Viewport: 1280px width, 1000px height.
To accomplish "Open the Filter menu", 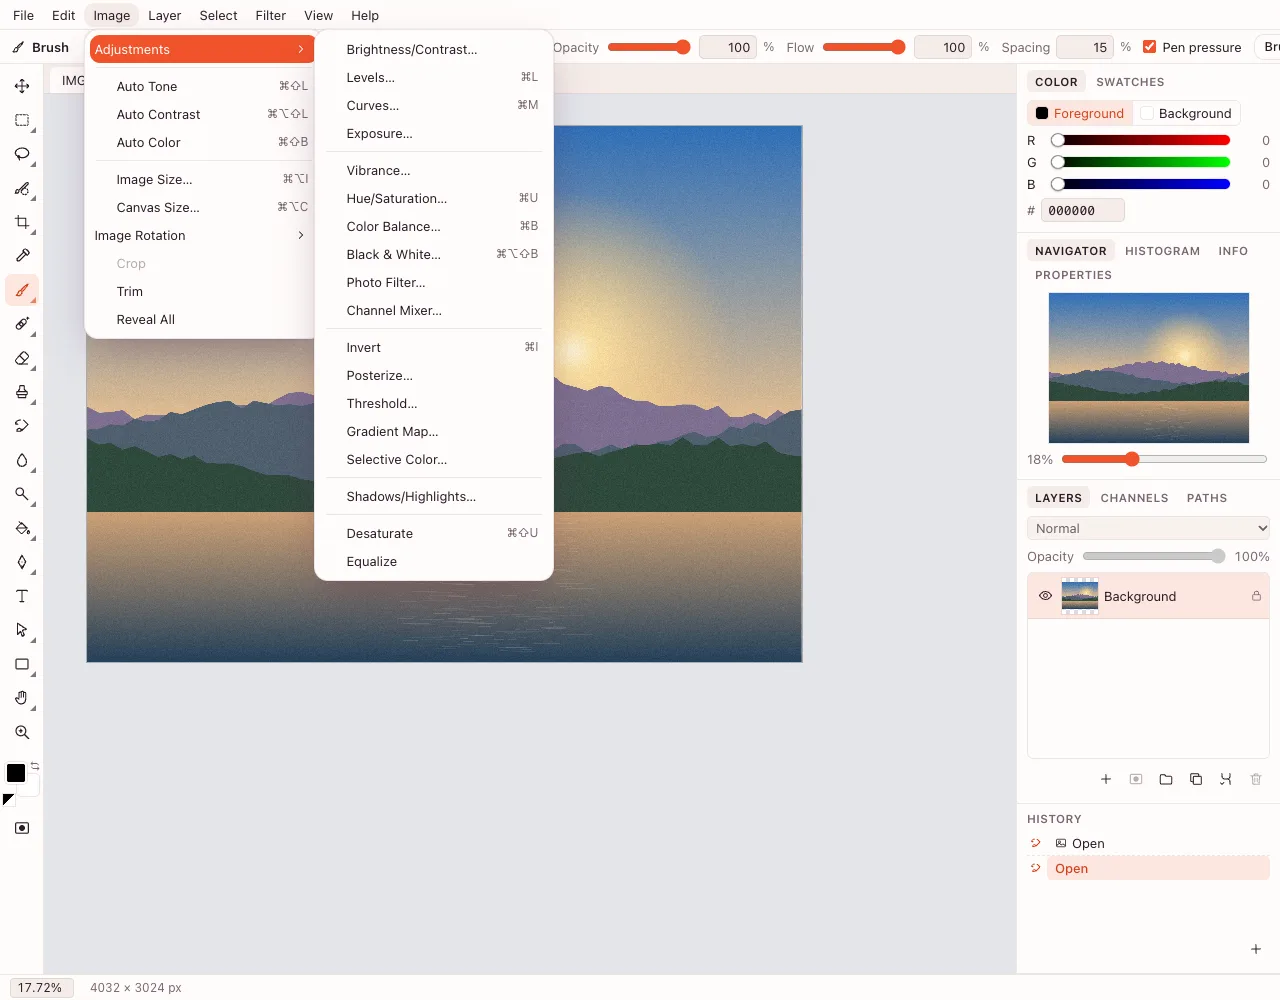I will [x=270, y=15].
